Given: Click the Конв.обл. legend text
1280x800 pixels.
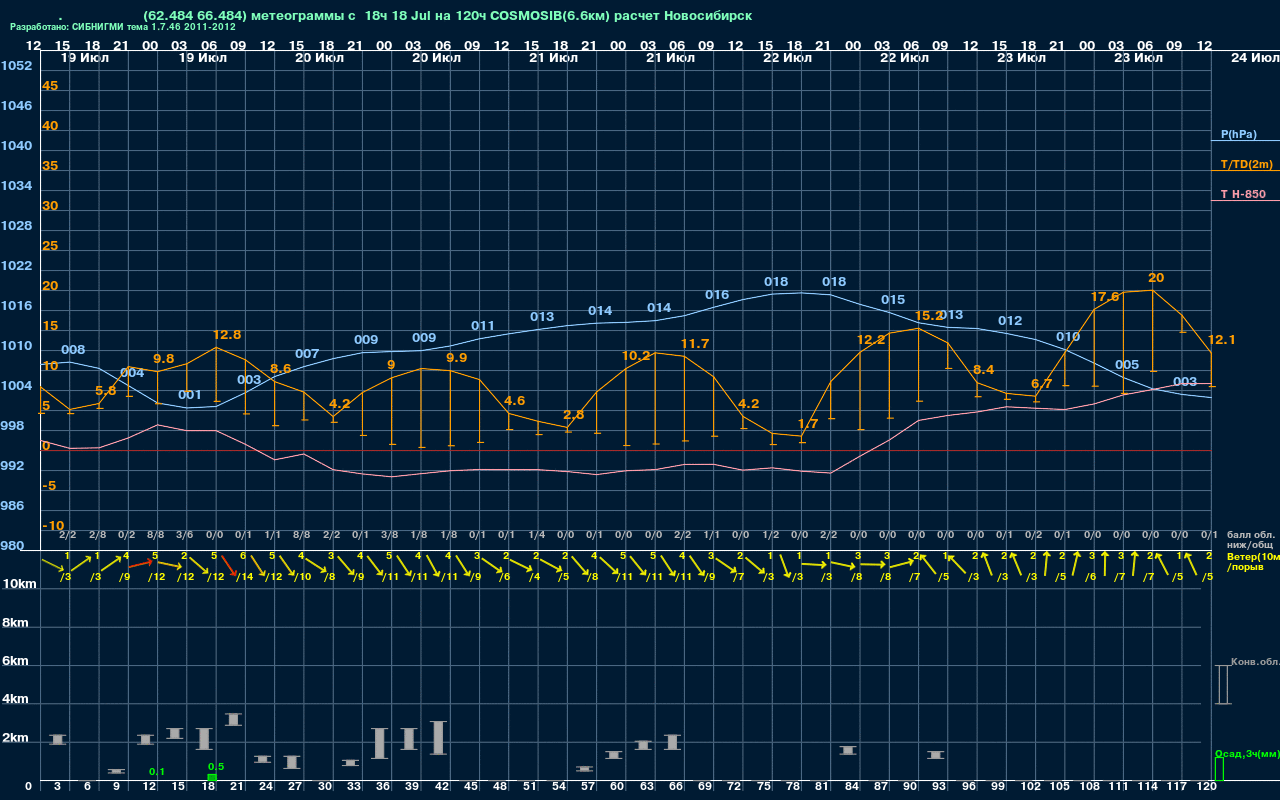Looking at the screenshot, I should point(1255,662).
